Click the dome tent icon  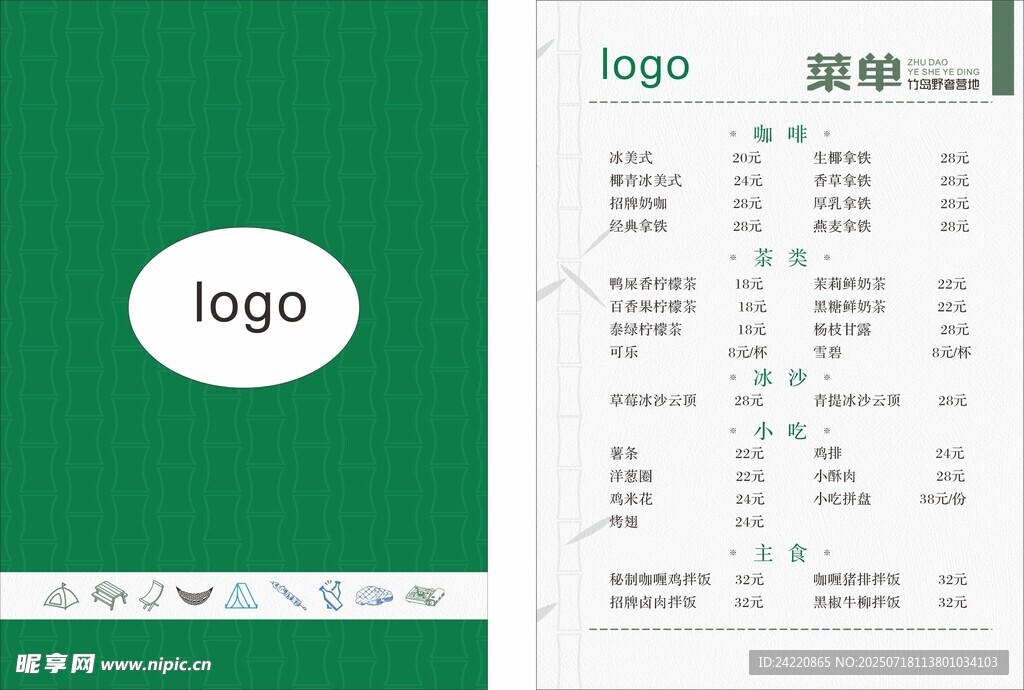(x=60, y=595)
